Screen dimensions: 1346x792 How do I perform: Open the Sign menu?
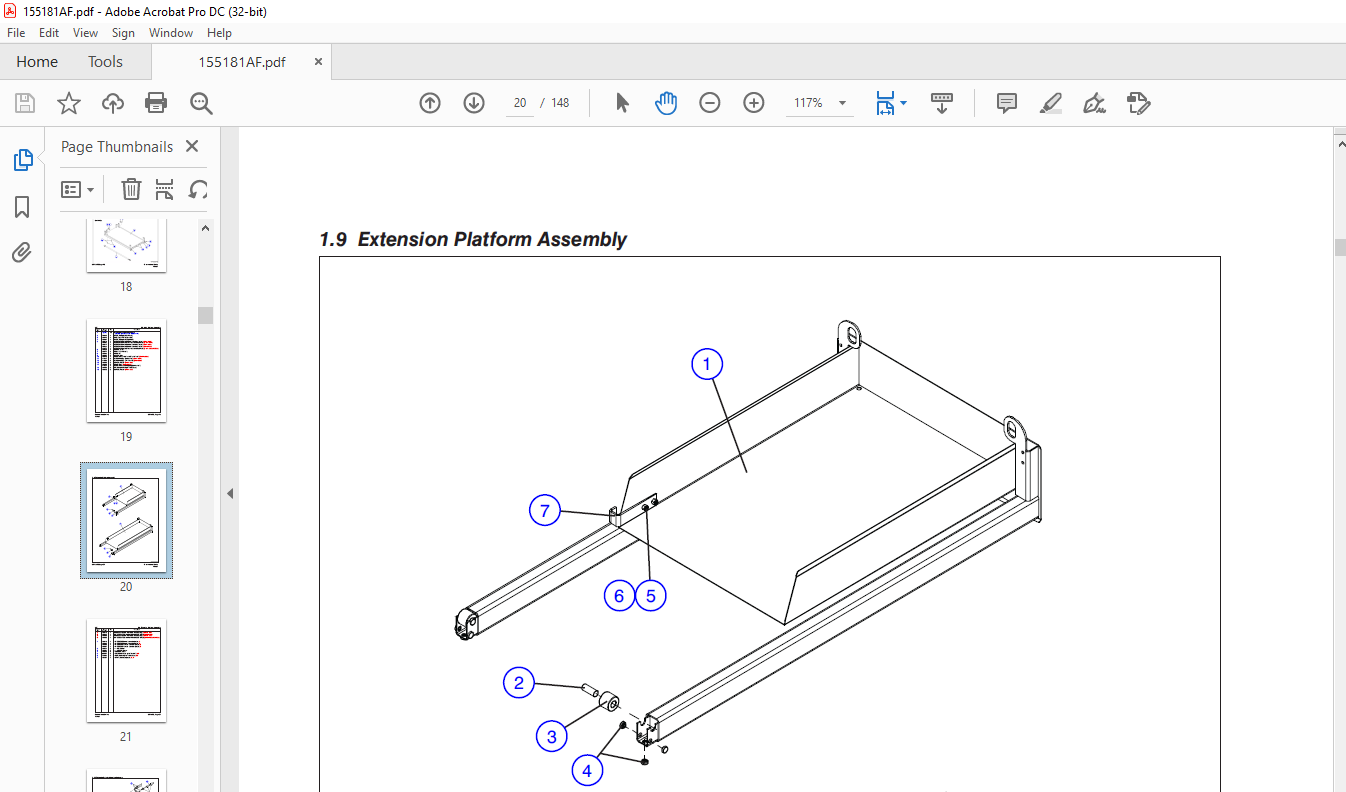coord(123,33)
